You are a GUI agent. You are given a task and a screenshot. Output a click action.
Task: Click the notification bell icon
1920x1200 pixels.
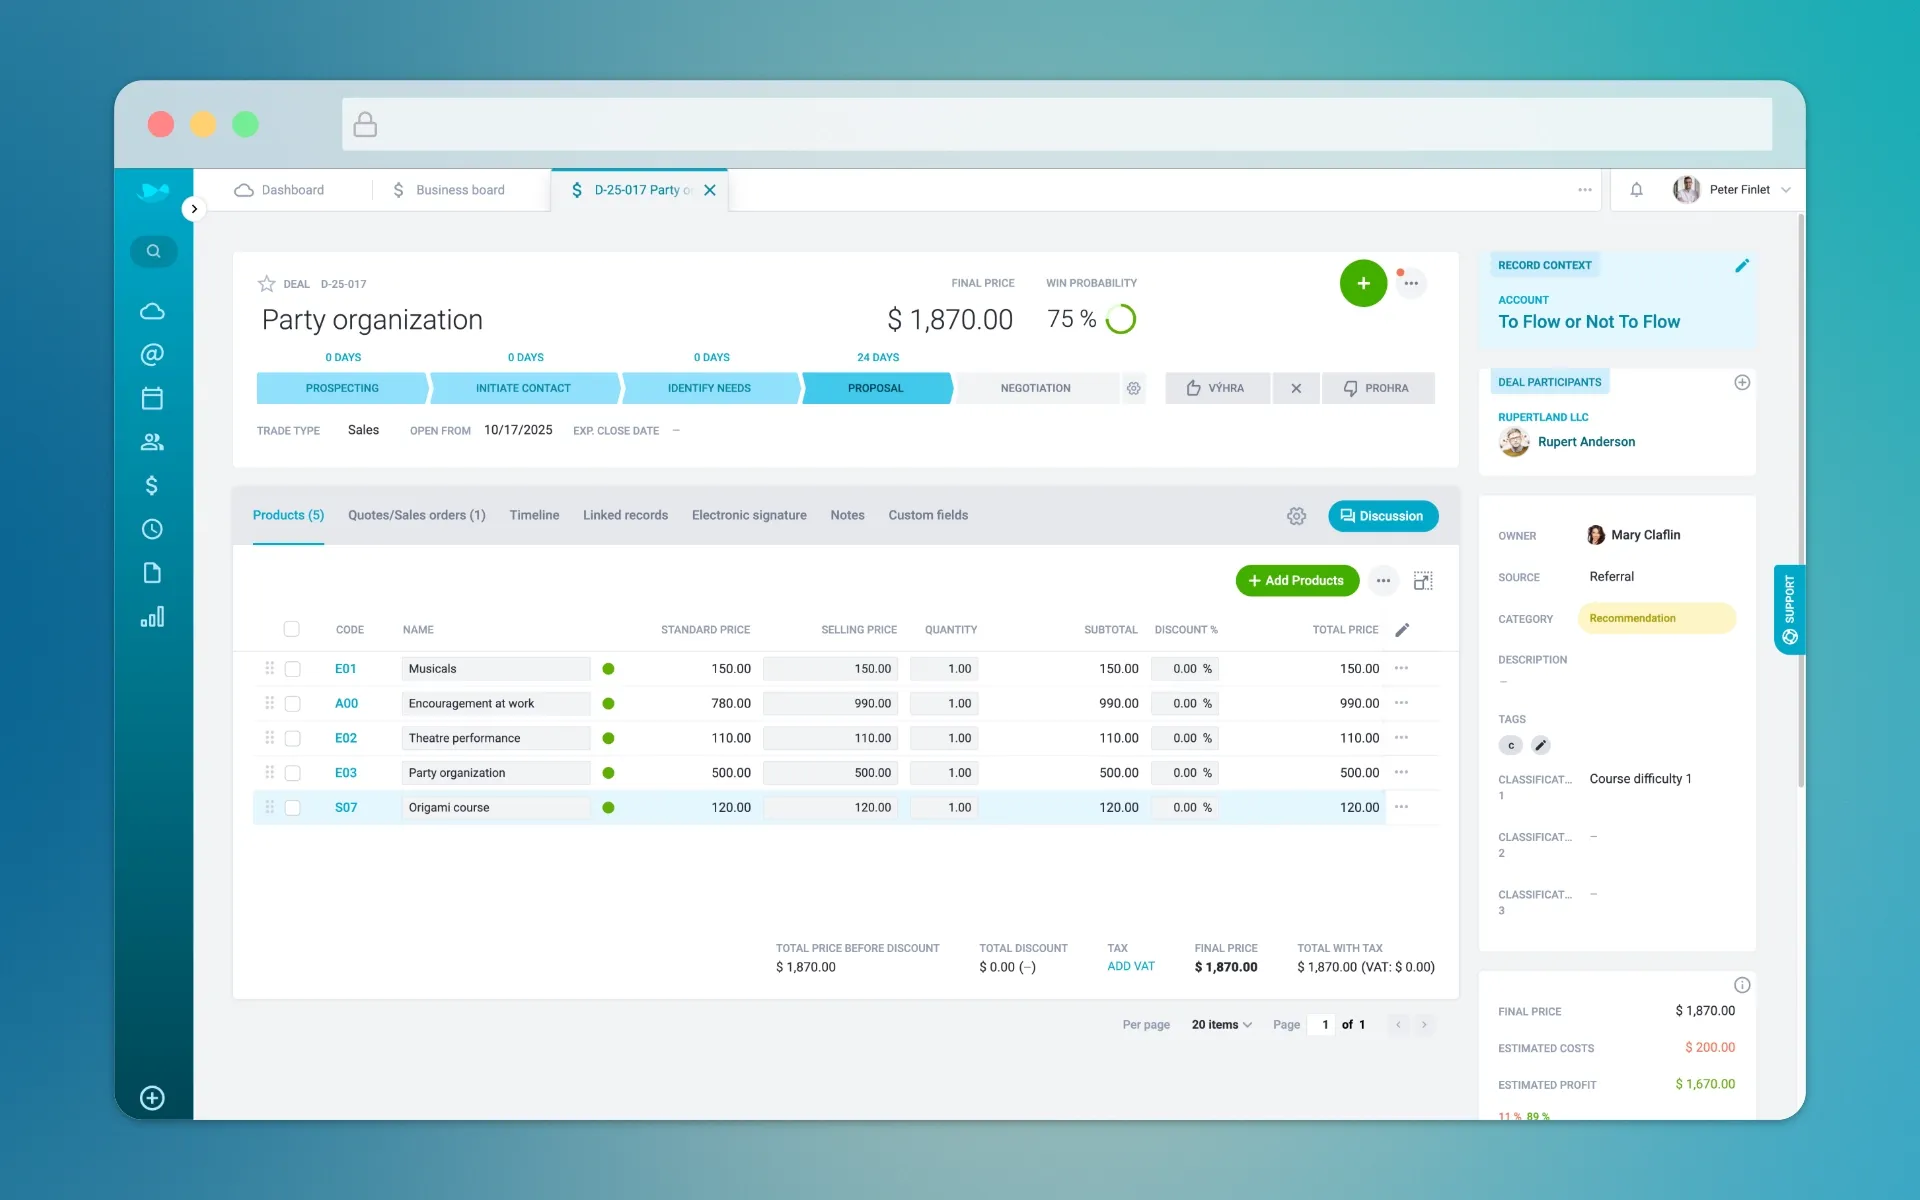tap(1636, 190)
